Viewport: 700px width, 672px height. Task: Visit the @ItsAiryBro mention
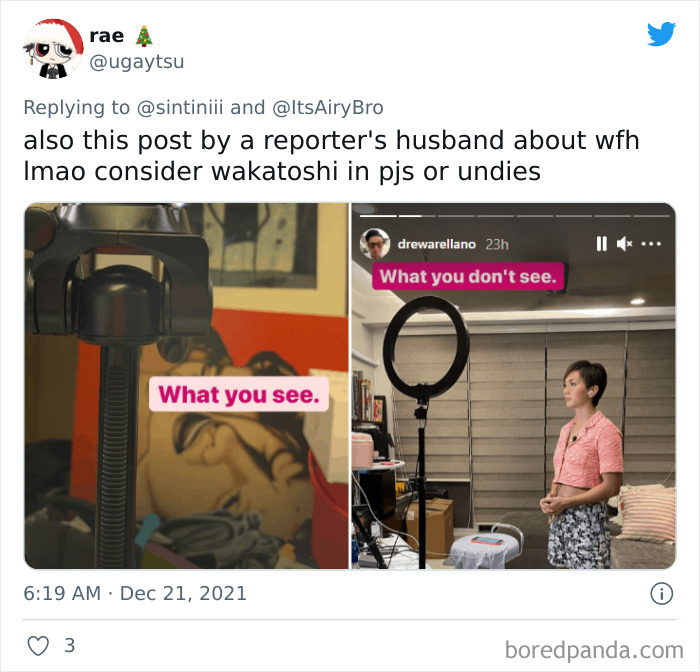[328, 108]
